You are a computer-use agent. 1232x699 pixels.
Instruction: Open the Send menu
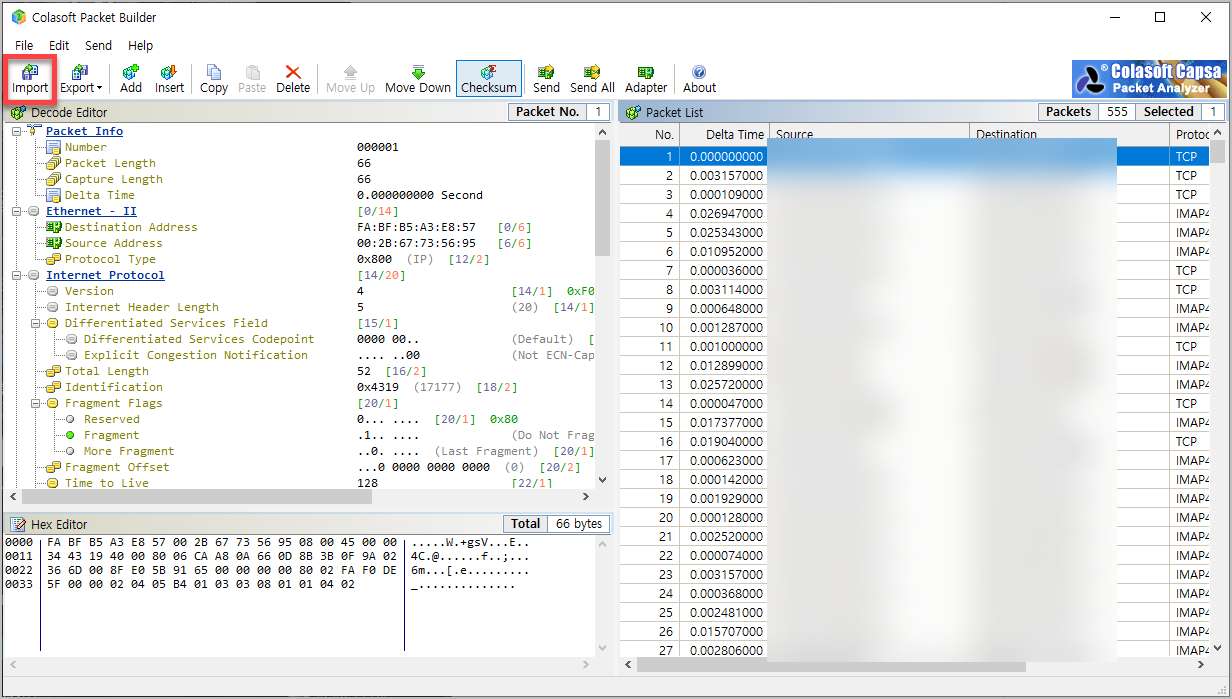(x=98, y=45)
